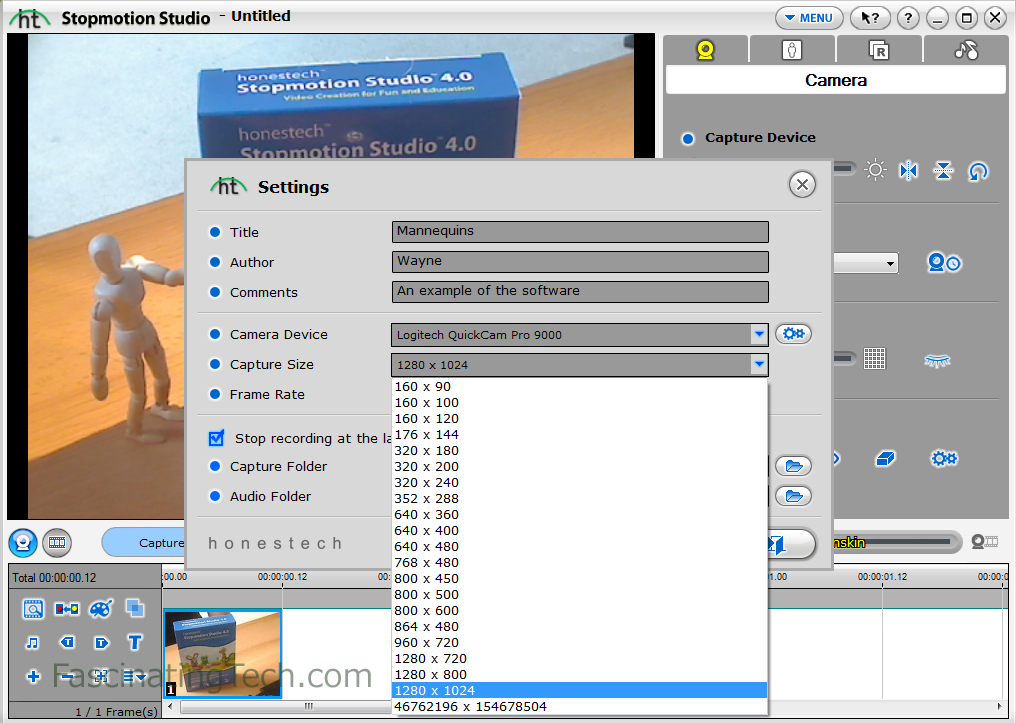Open the MENU dropdown button
Viewport: 1016px width, 723px height.
coord(809,18)
